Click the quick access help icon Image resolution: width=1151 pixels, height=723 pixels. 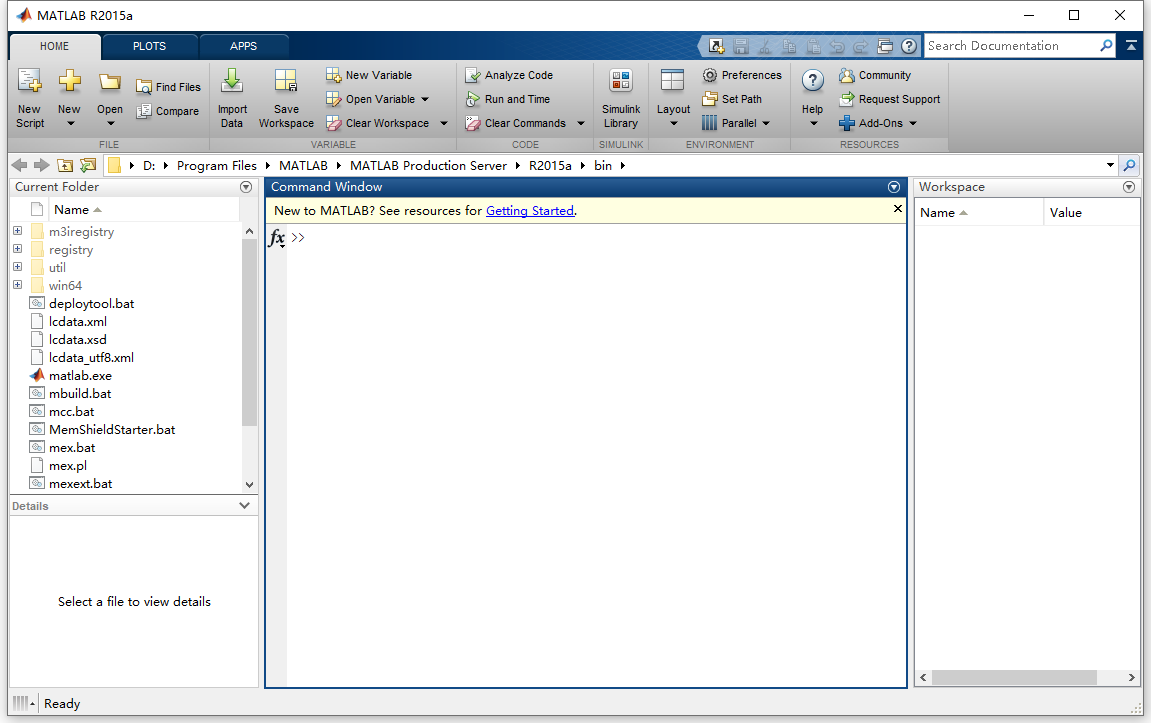pyautogui.click(x=909, y=46)
